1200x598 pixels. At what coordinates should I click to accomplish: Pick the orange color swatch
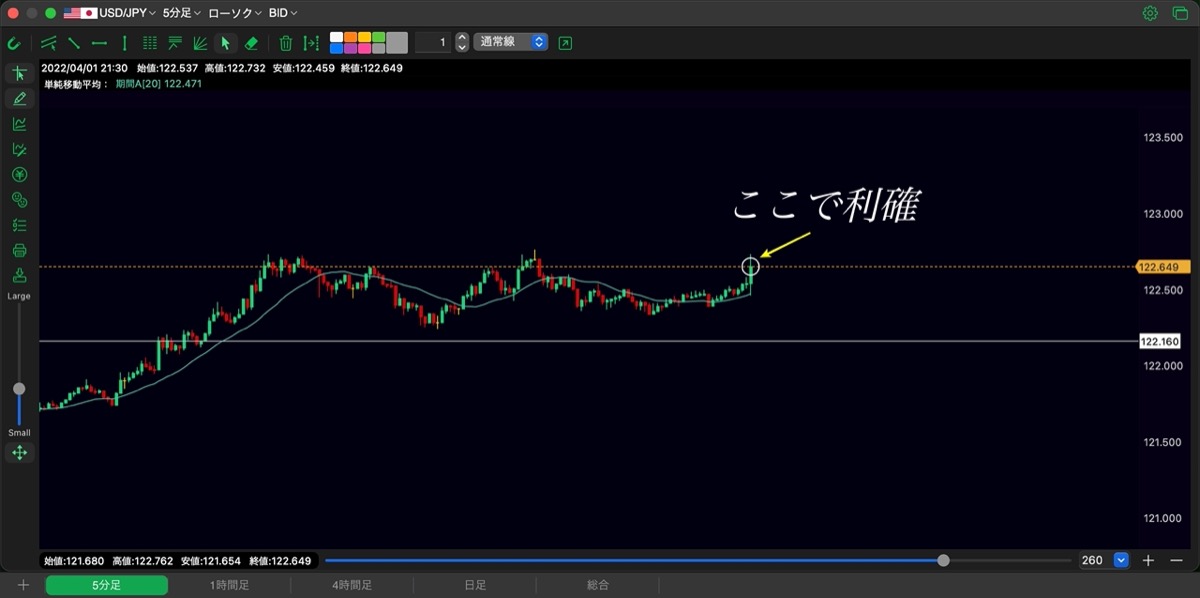tap(351, 37)
